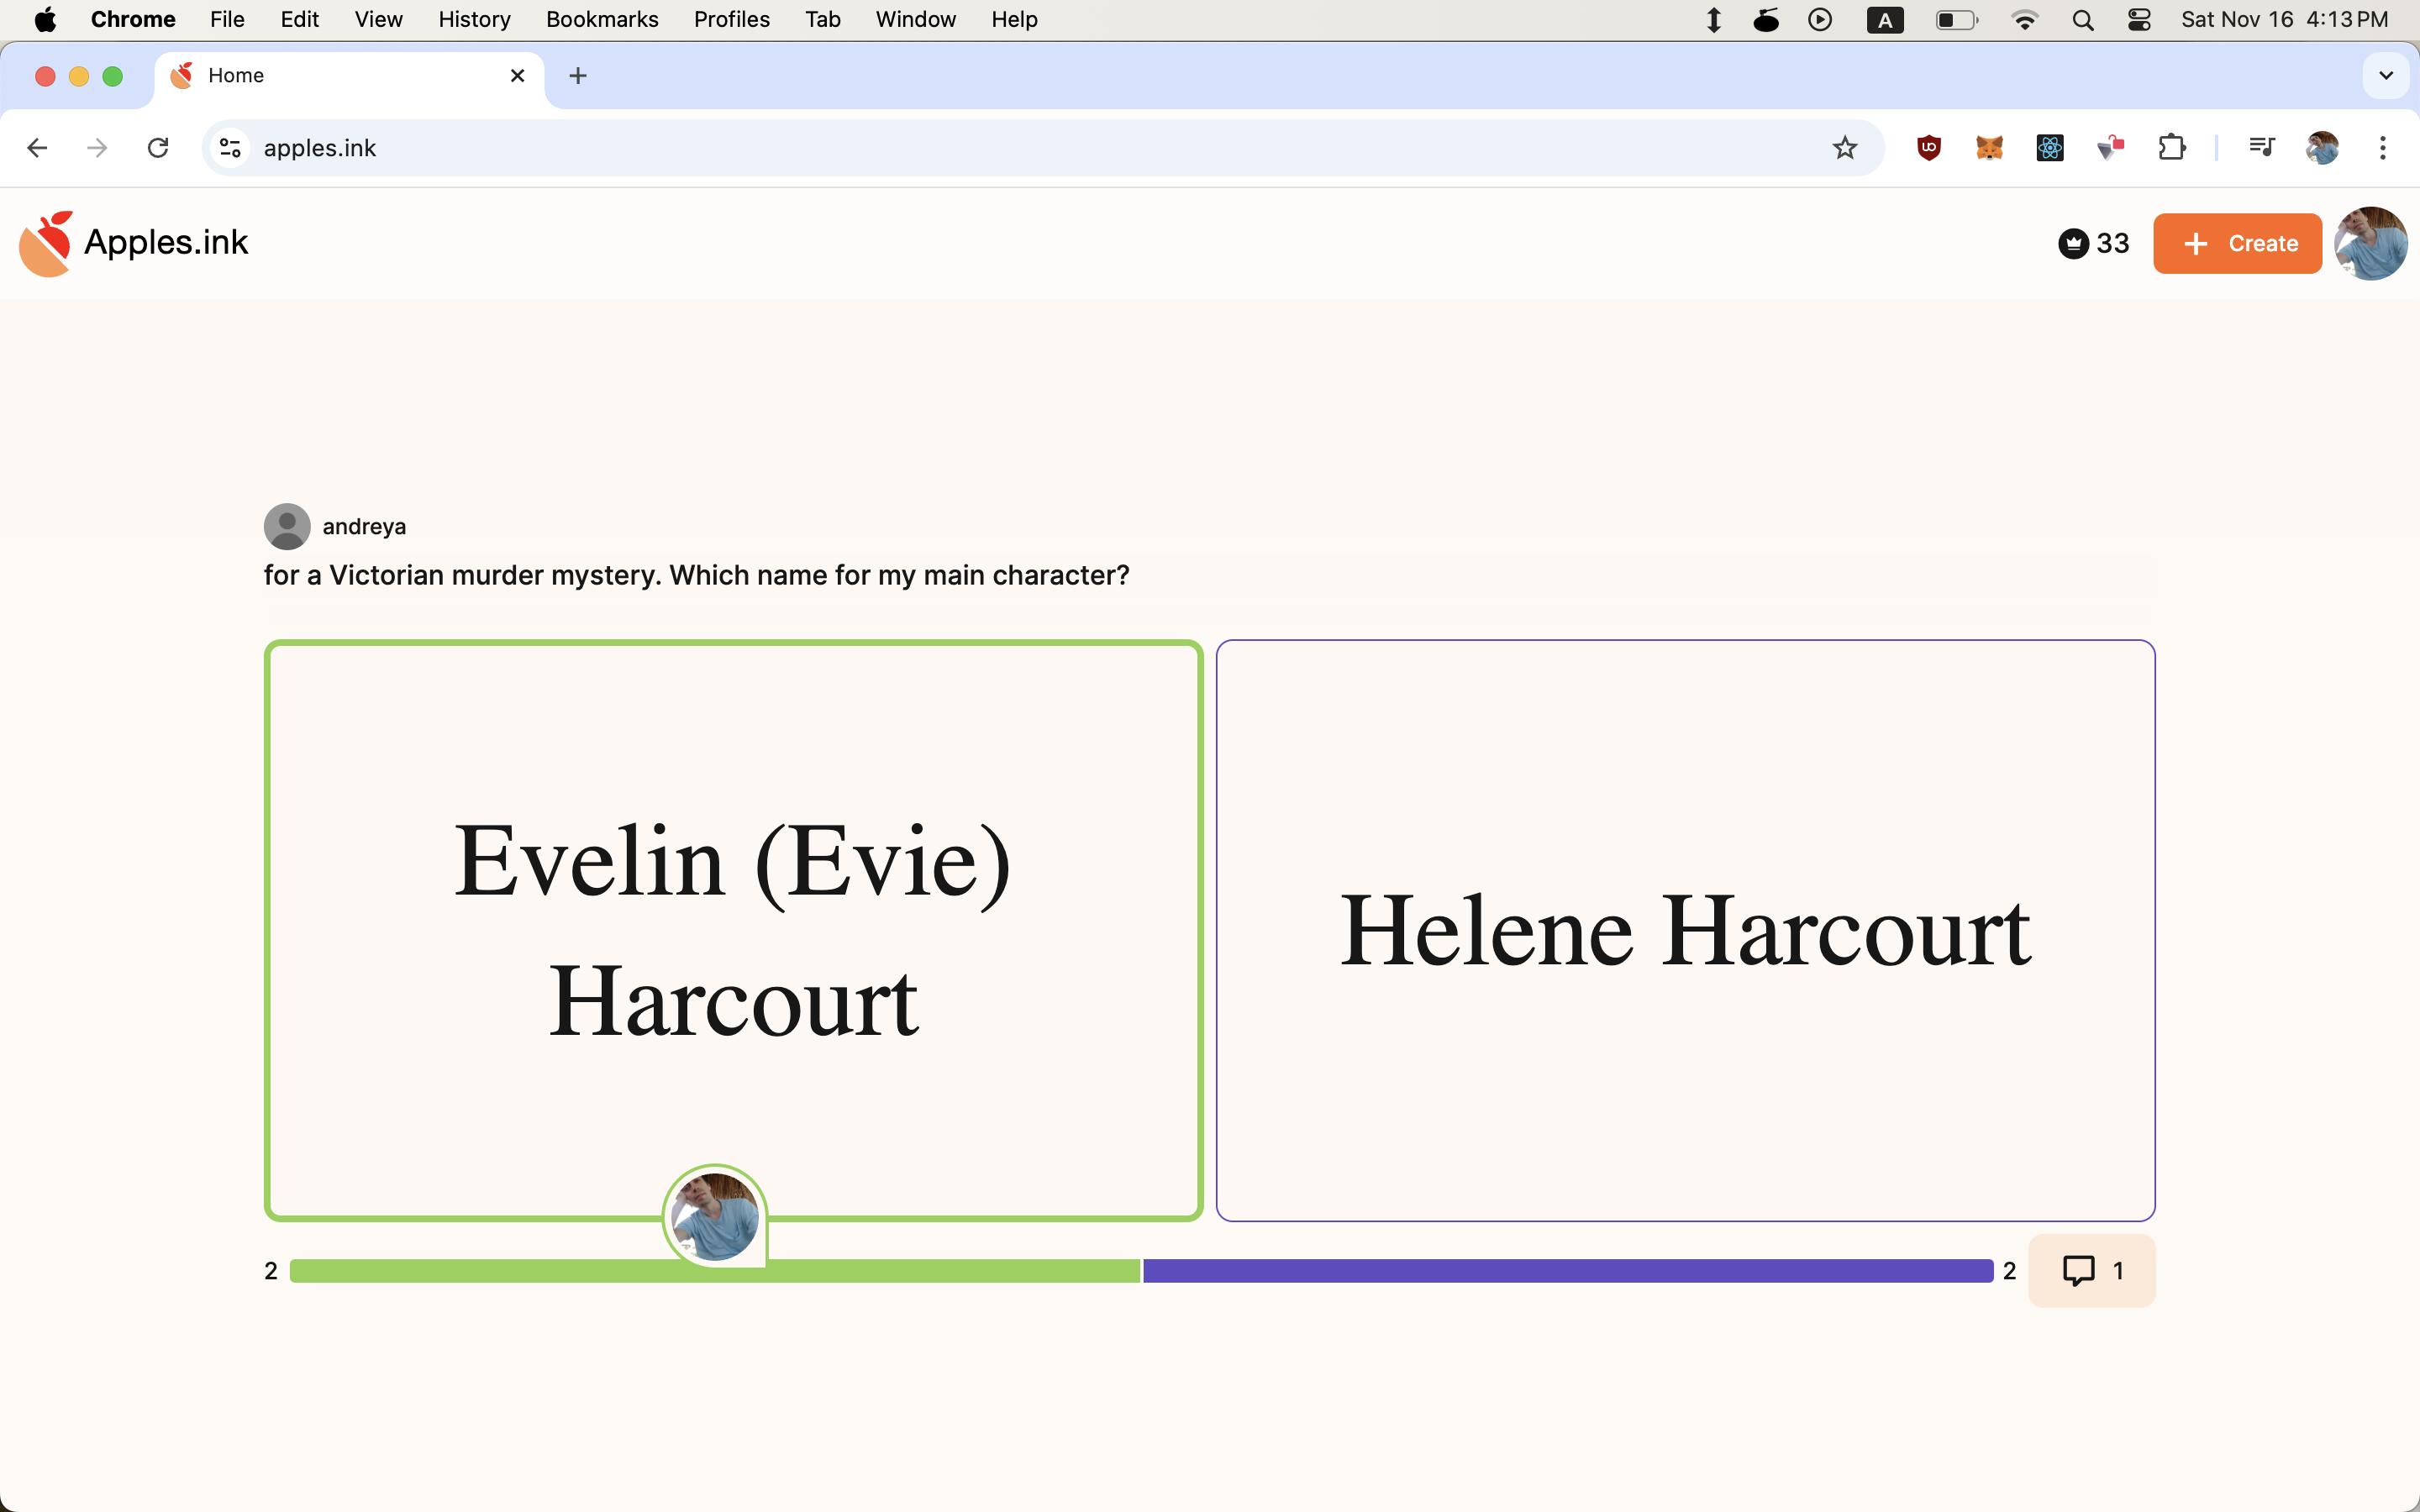The image size is (2420, 1512).
Task: Vote for Helene Harcourt card
Action: click(1685, 930)
